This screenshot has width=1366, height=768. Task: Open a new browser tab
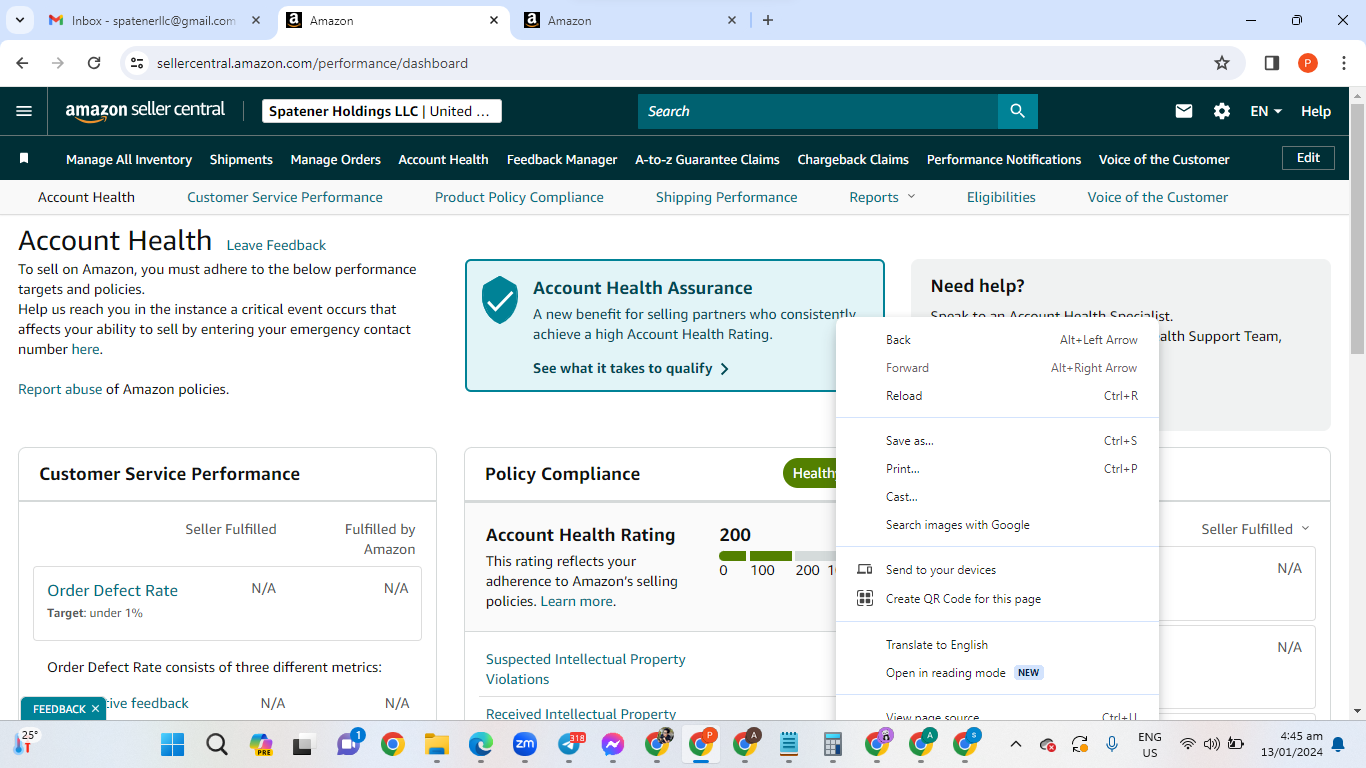tap(768, 20)
